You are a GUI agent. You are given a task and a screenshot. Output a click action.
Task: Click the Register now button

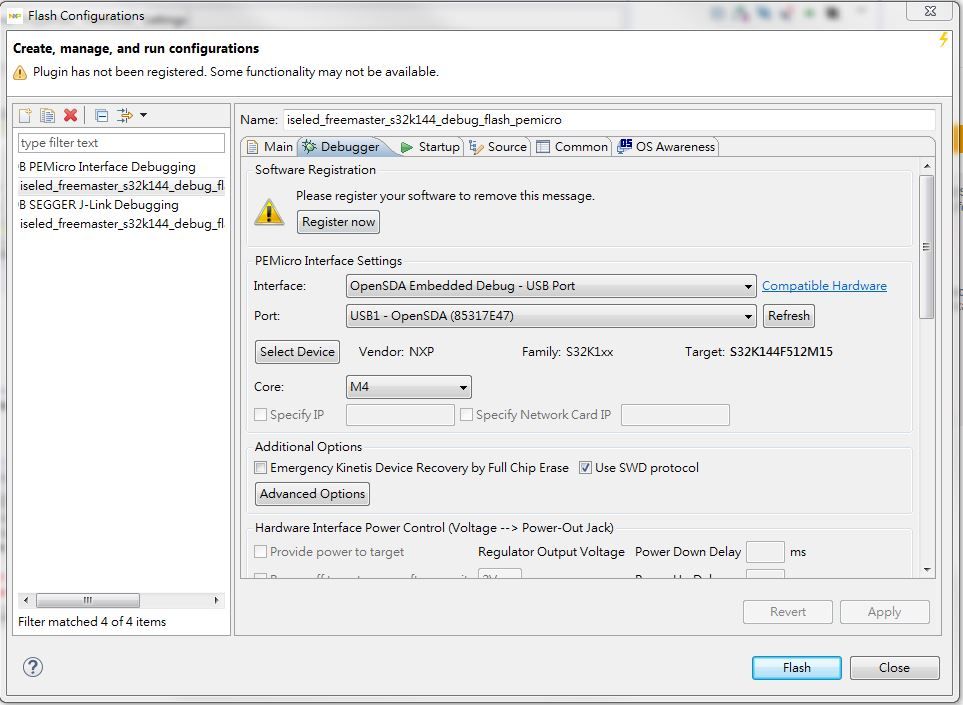point(338,222)
